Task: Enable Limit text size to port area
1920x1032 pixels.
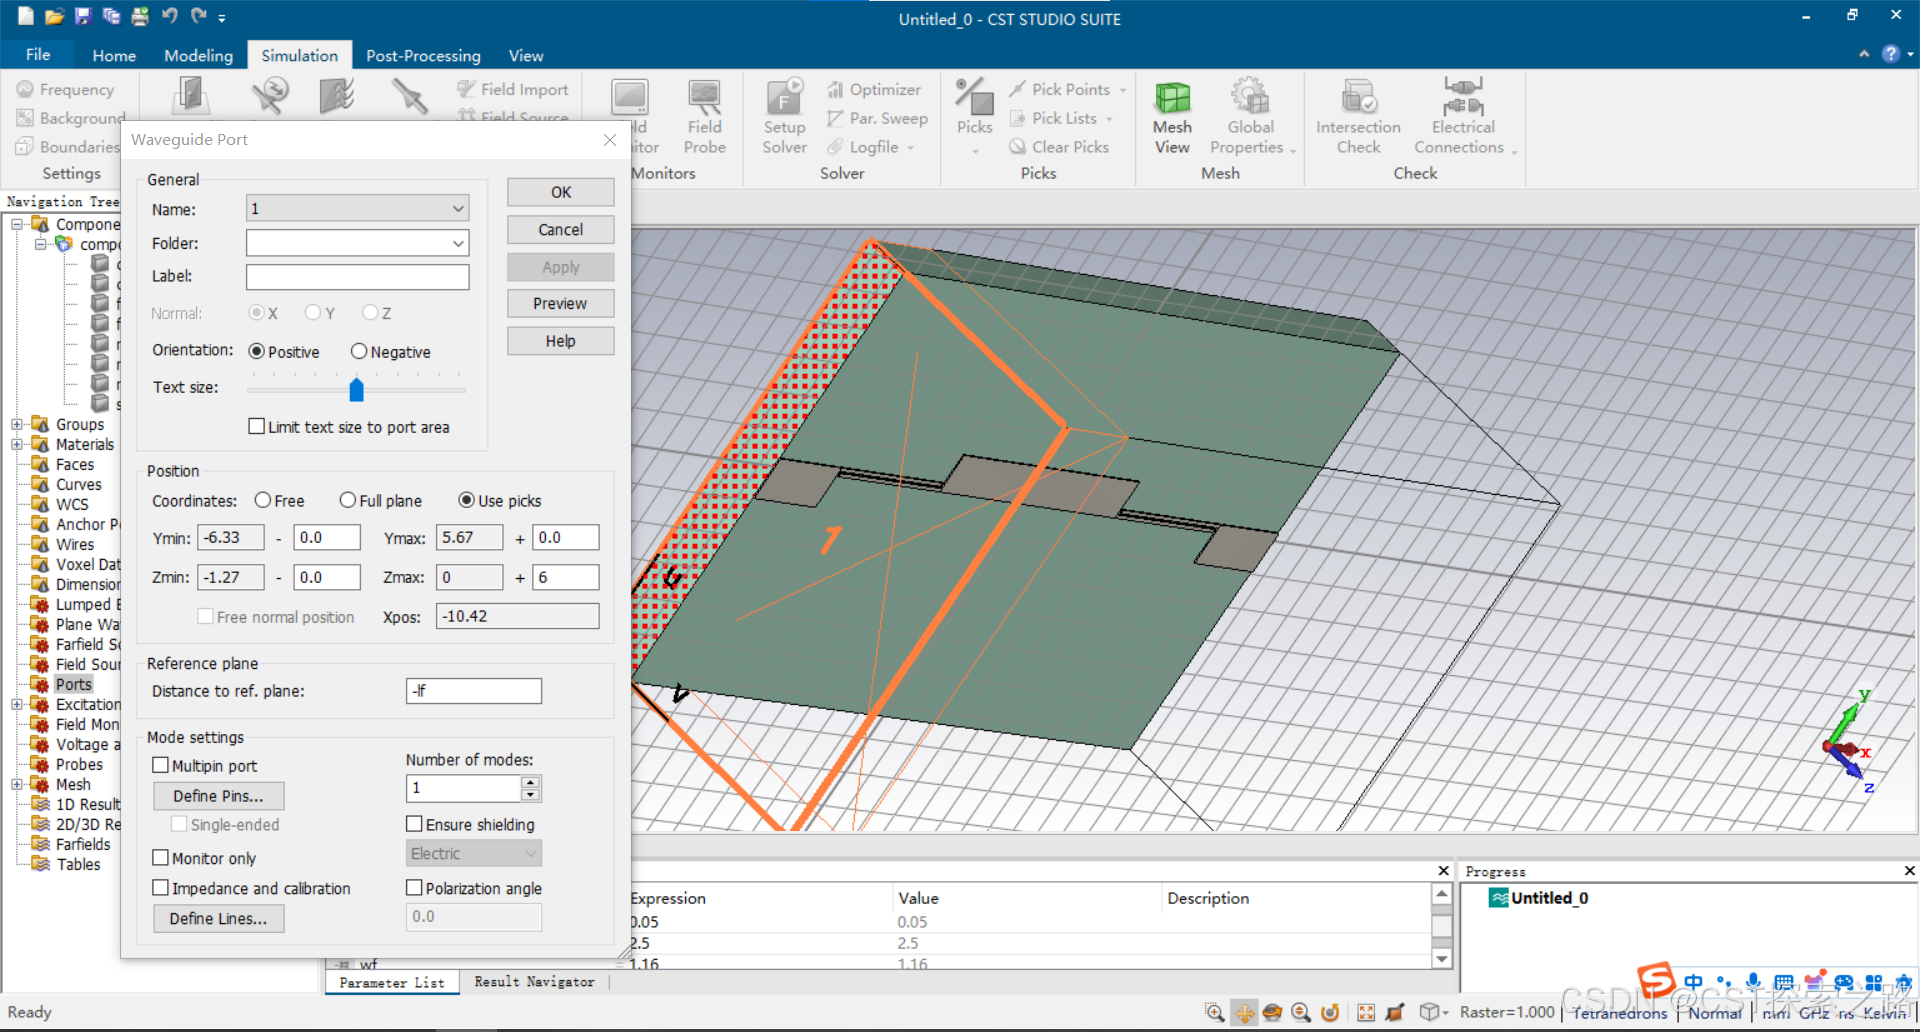Action: click(x=257, y=427)
